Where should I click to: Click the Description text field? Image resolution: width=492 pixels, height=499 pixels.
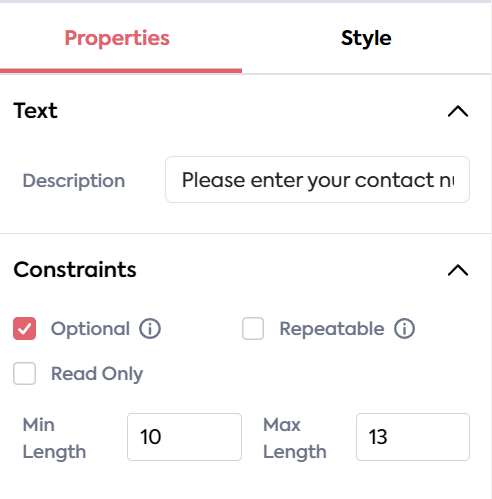pyautogui.click(x=317, y=180)
